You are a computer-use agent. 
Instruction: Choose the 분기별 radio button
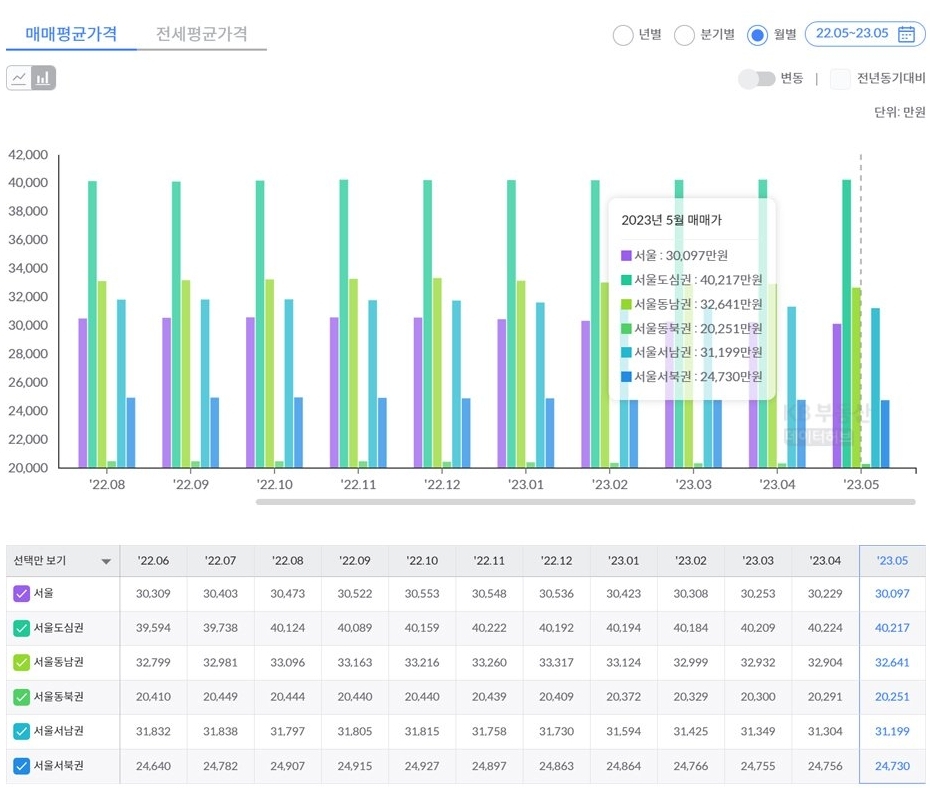[x=684, y=35]
